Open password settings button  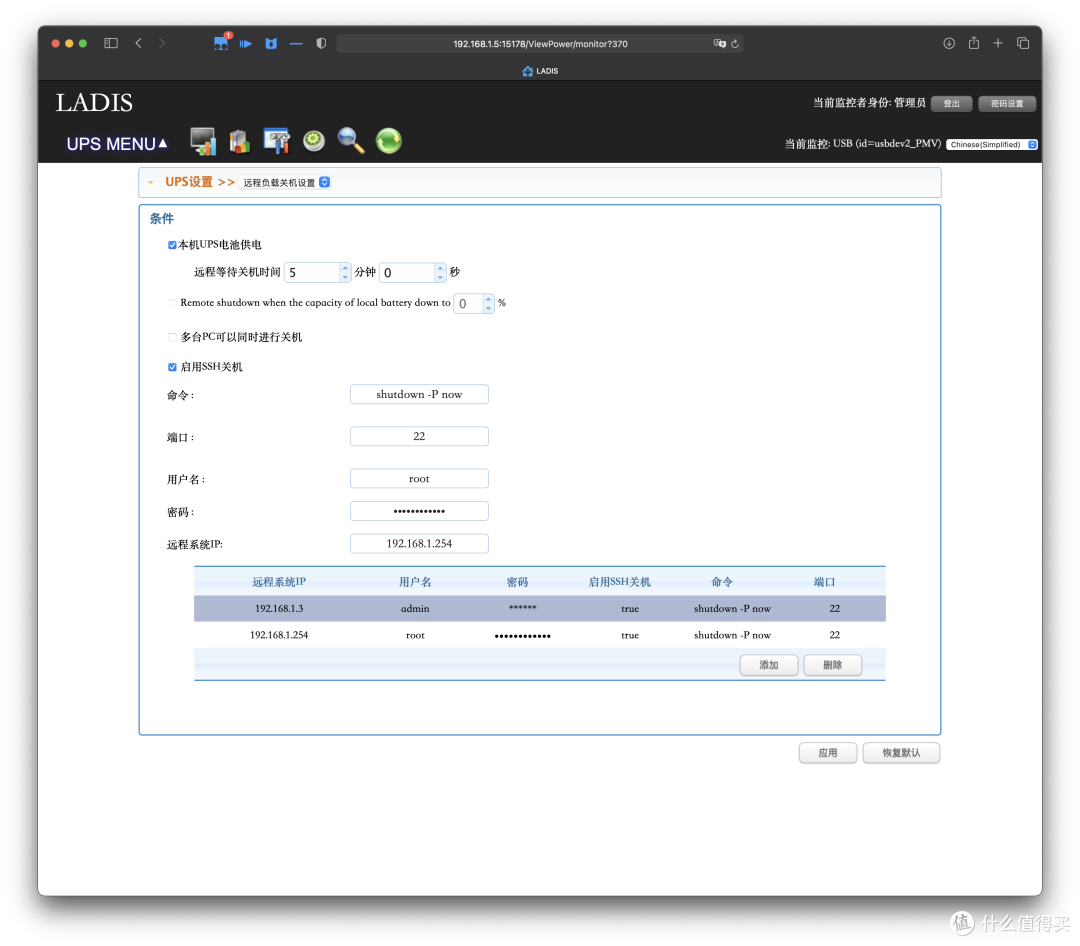[x=1007, y=104]
